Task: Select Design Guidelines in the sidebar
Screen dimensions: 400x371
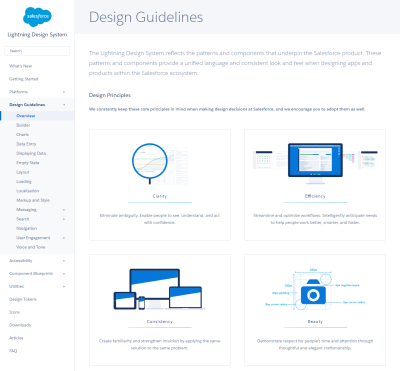Action: tap(27, 105)
